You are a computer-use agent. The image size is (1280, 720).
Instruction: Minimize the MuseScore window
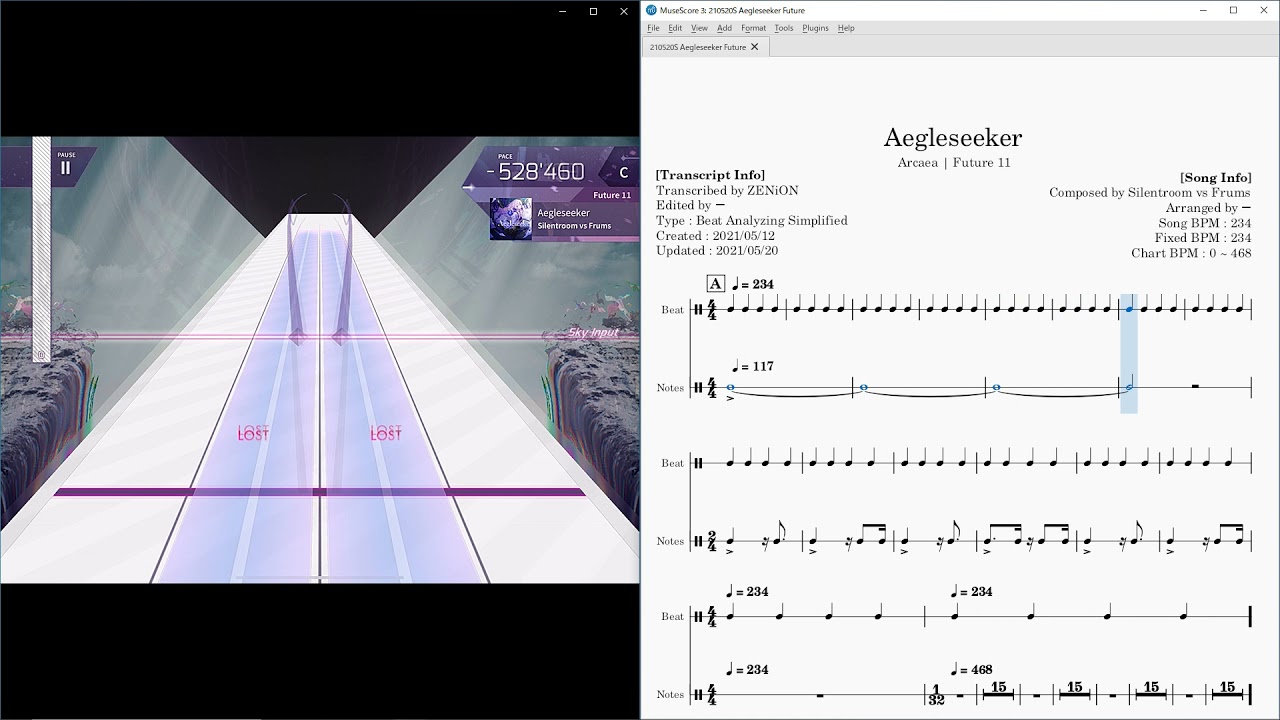point(1202,10)
